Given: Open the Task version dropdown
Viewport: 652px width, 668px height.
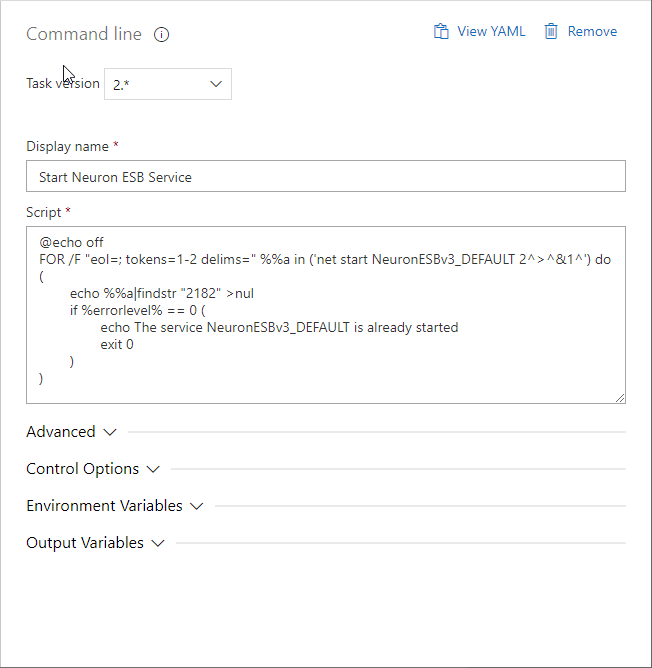Looking at the screenshot, I should pos(168,84).
